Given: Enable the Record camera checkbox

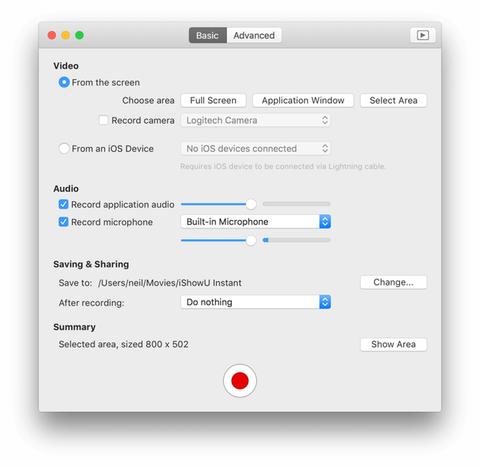Looking at the screenshot, I should [x=103, y=120].
